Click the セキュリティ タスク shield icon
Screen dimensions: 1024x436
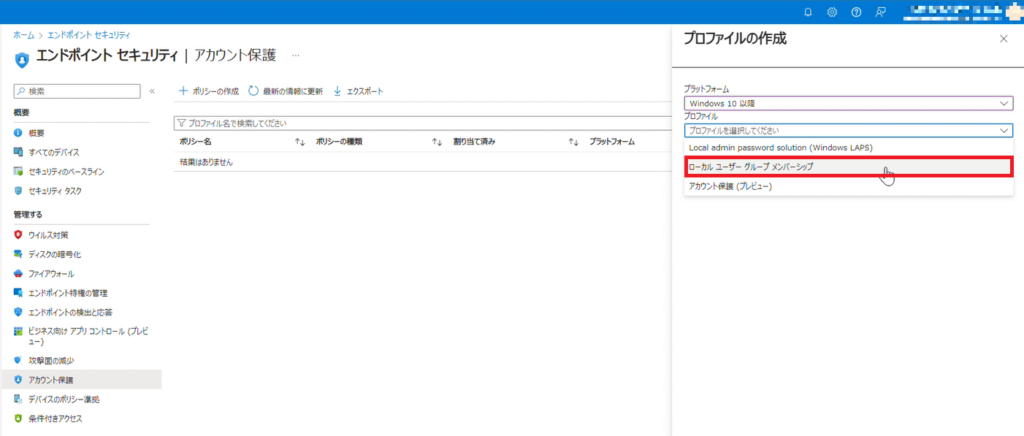18,191
